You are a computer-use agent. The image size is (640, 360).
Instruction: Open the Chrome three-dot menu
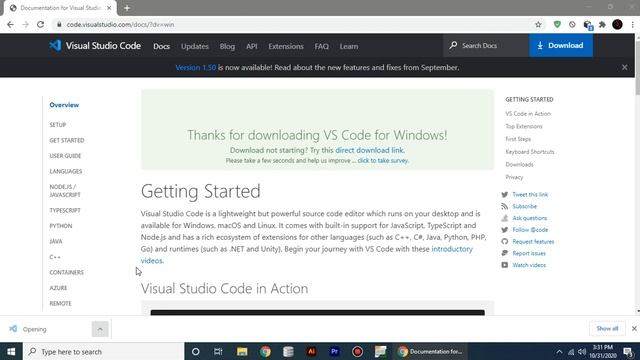633,24
